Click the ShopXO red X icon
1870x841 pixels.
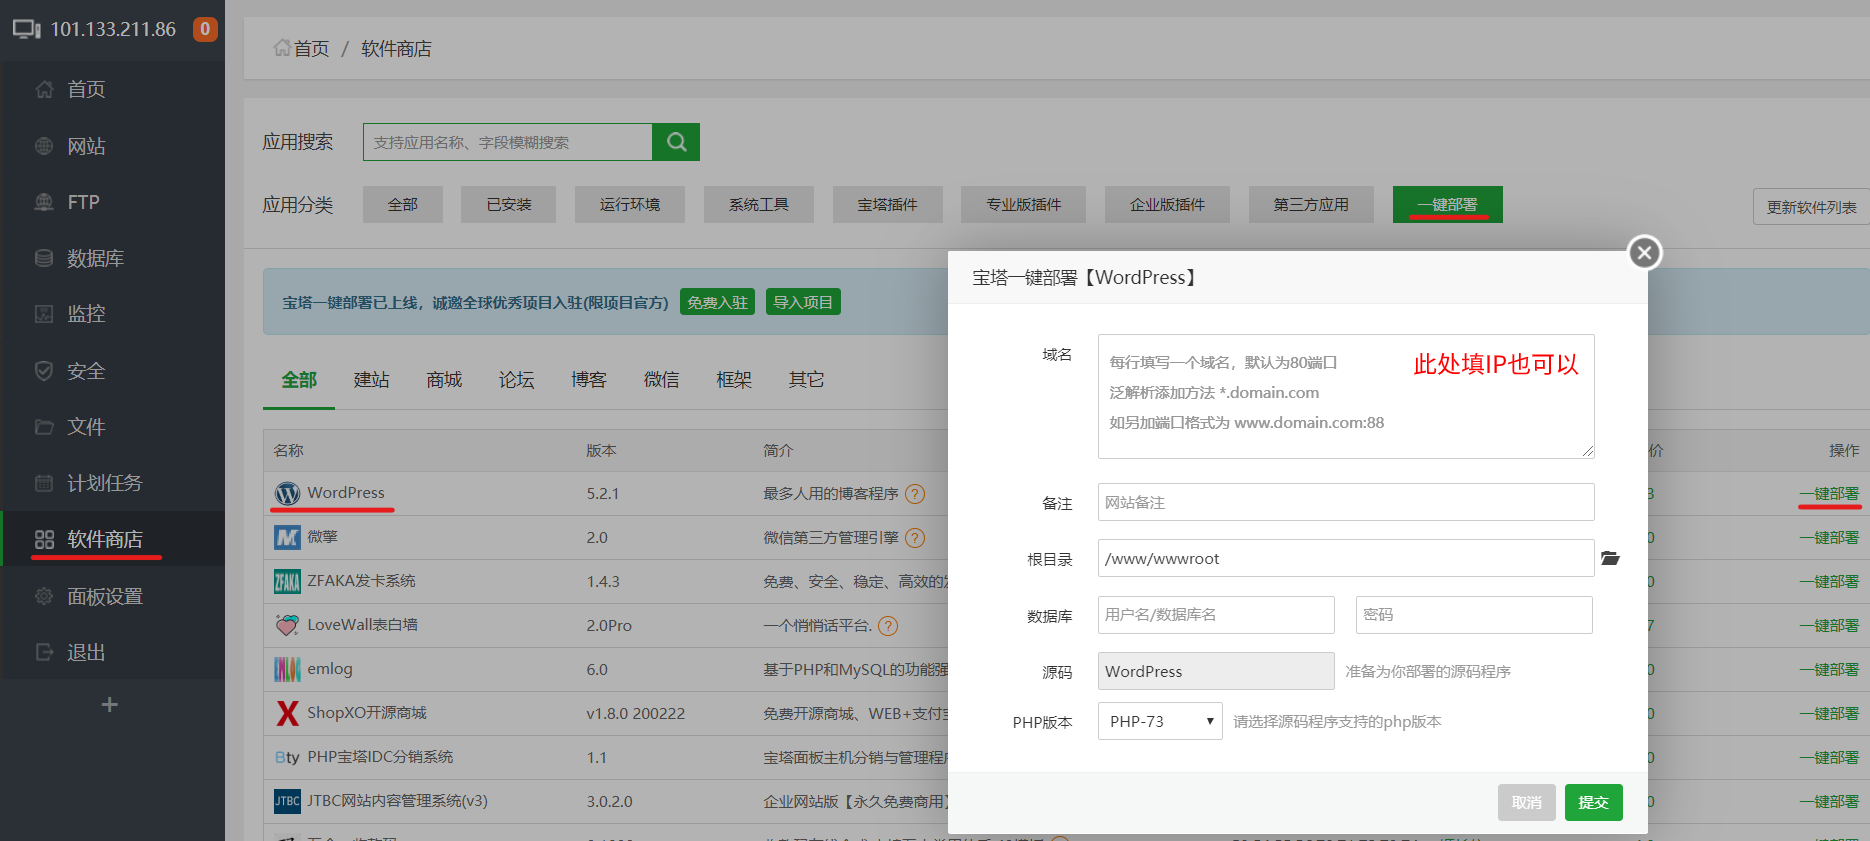click(x=287, y=713)
